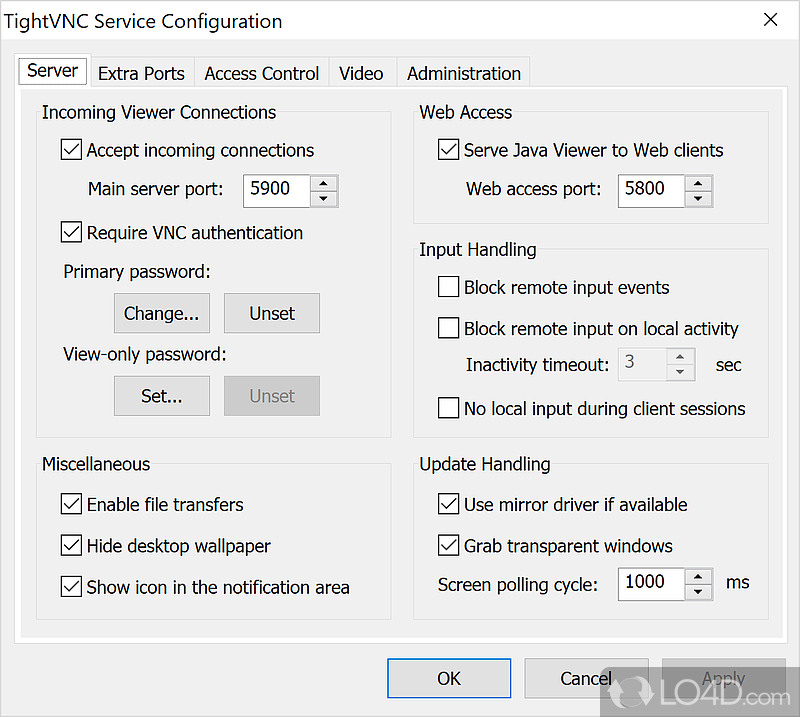Focus the Screen polling cycle field

coord(650,583)
